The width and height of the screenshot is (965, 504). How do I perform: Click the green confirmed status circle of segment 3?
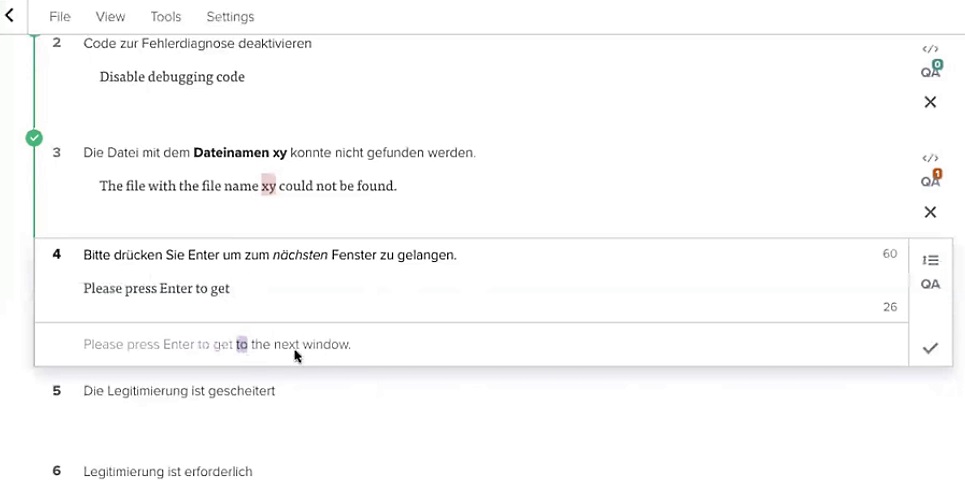(34, 138)
